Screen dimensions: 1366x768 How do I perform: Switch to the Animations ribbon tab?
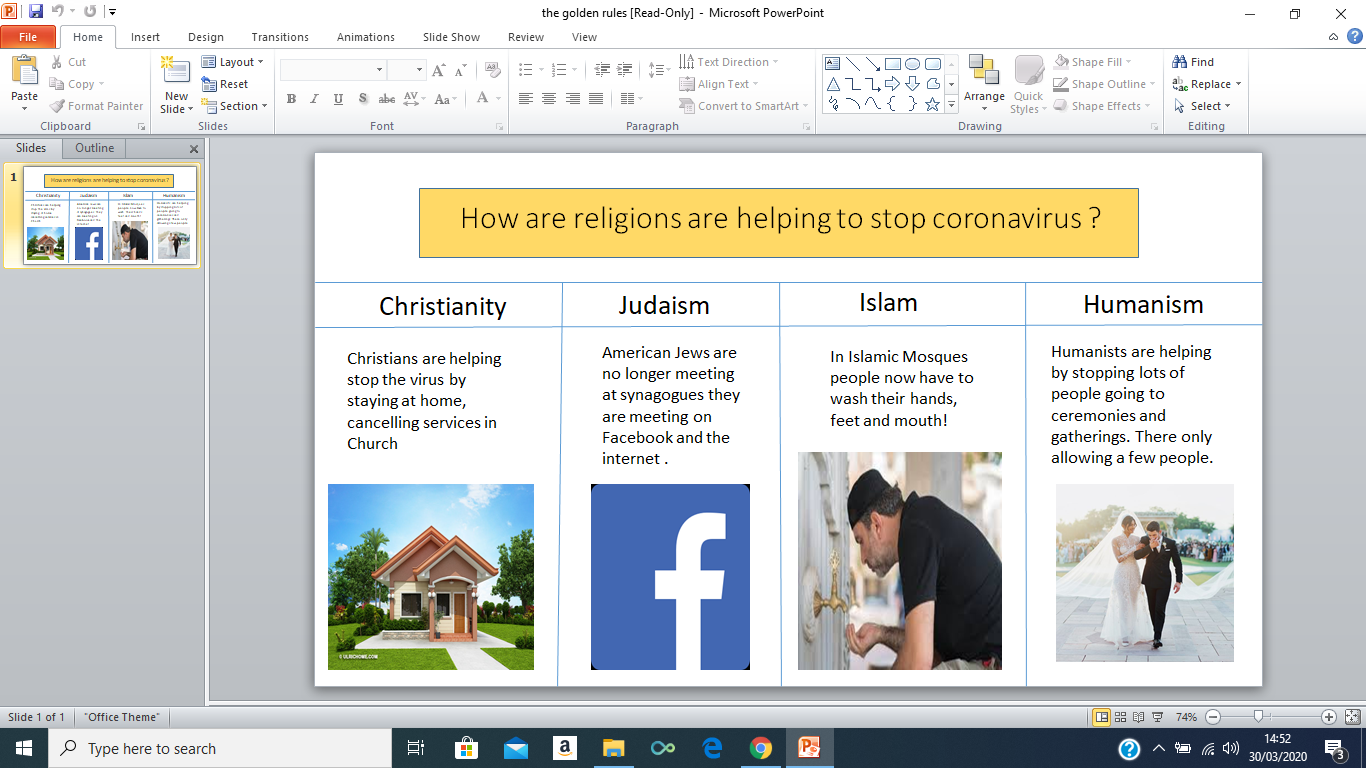pyautogui.click(x=366, y=37)
